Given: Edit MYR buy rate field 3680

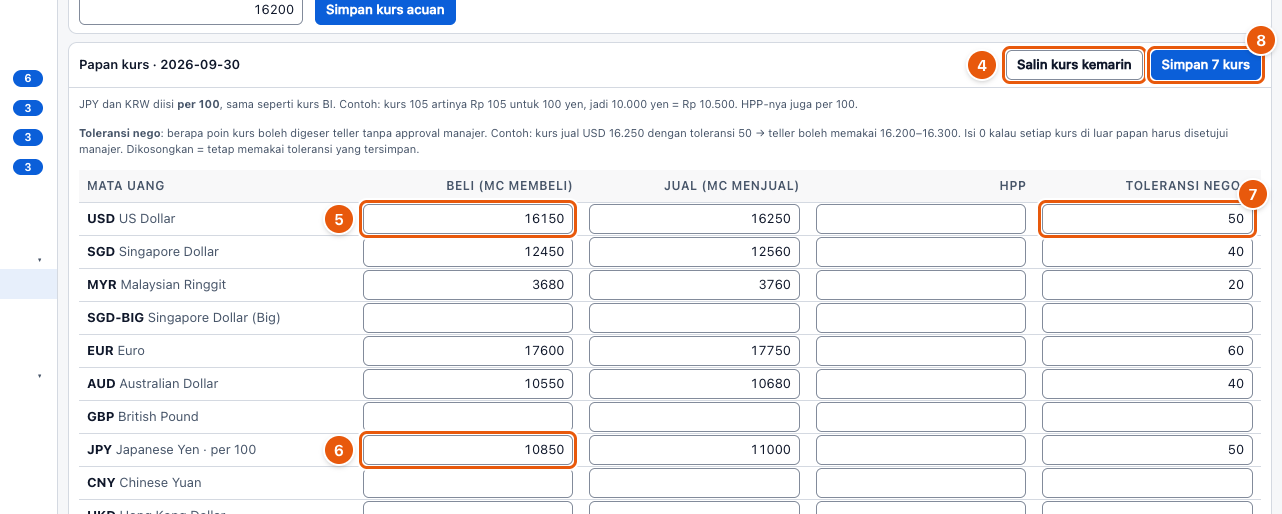Looking at the screenshot, I should click(x=468, y=285).
